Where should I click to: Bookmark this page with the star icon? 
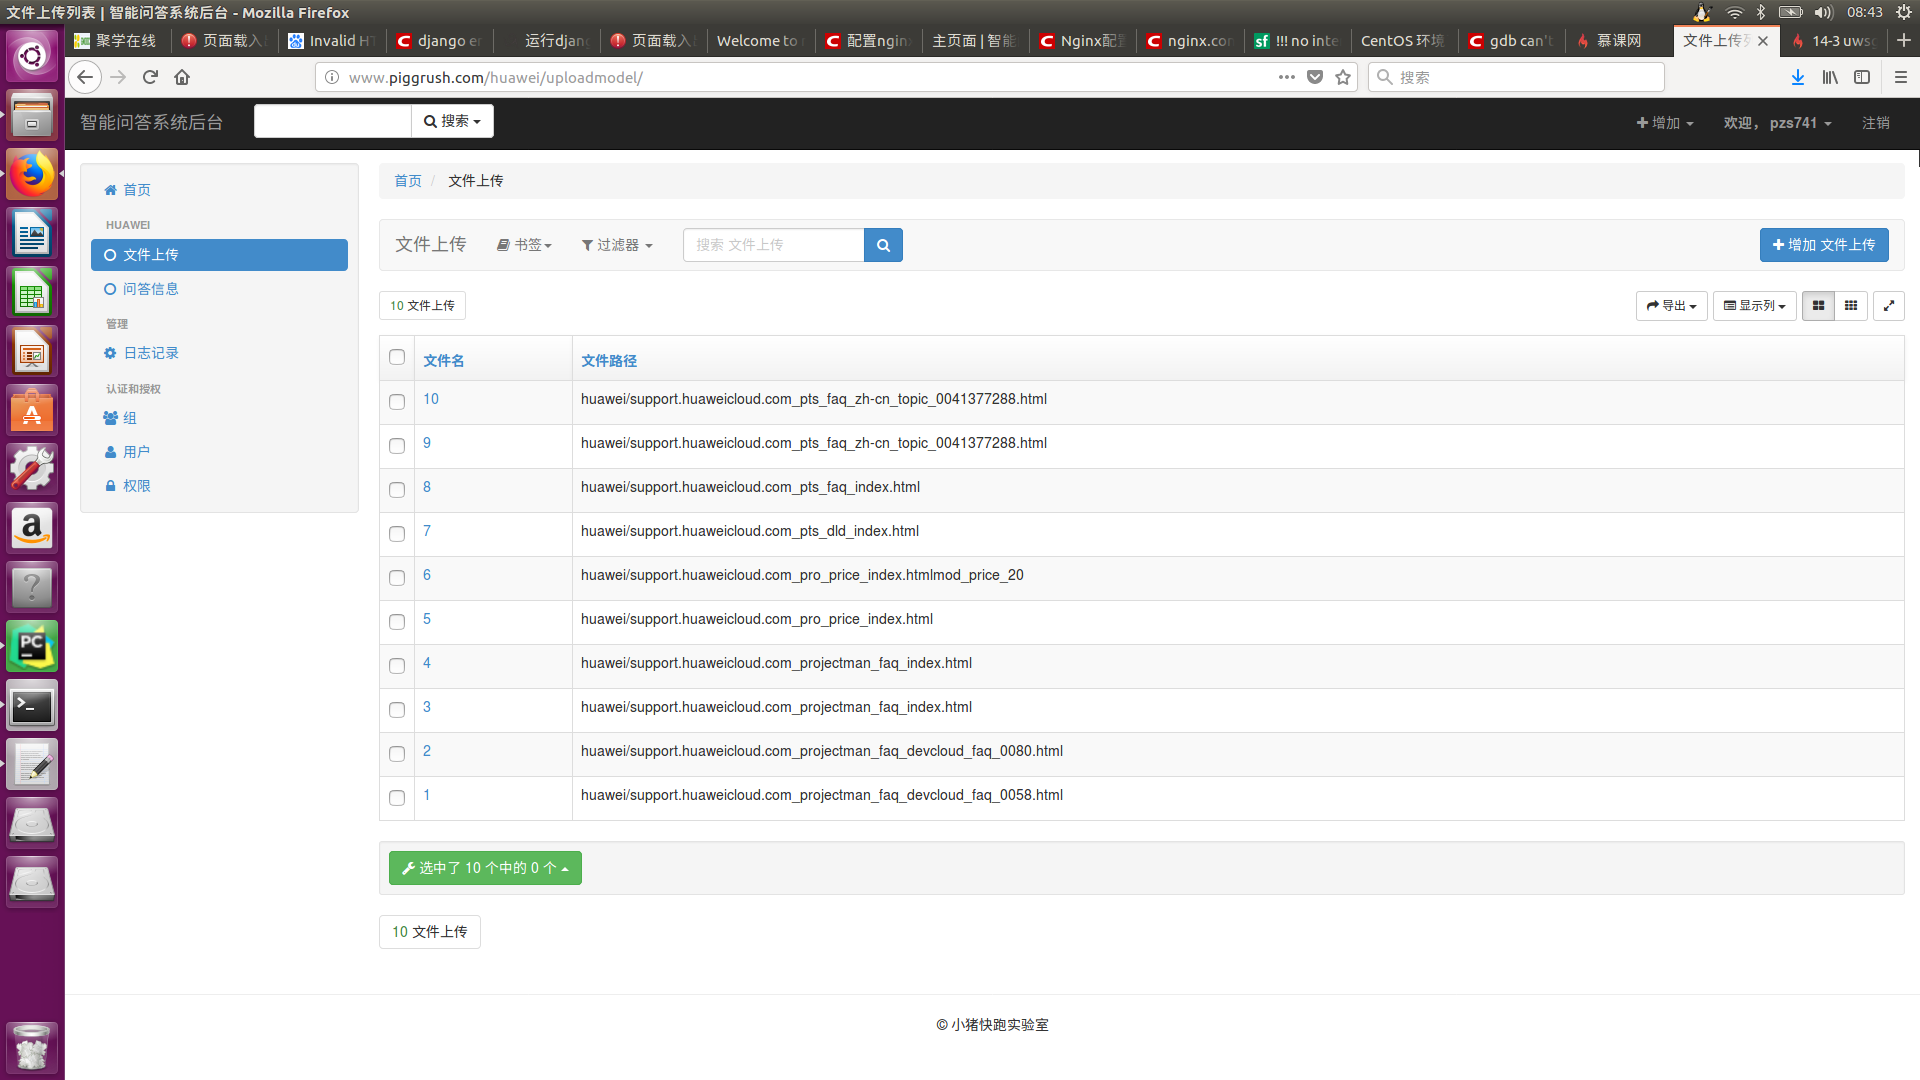(1343, 77)
